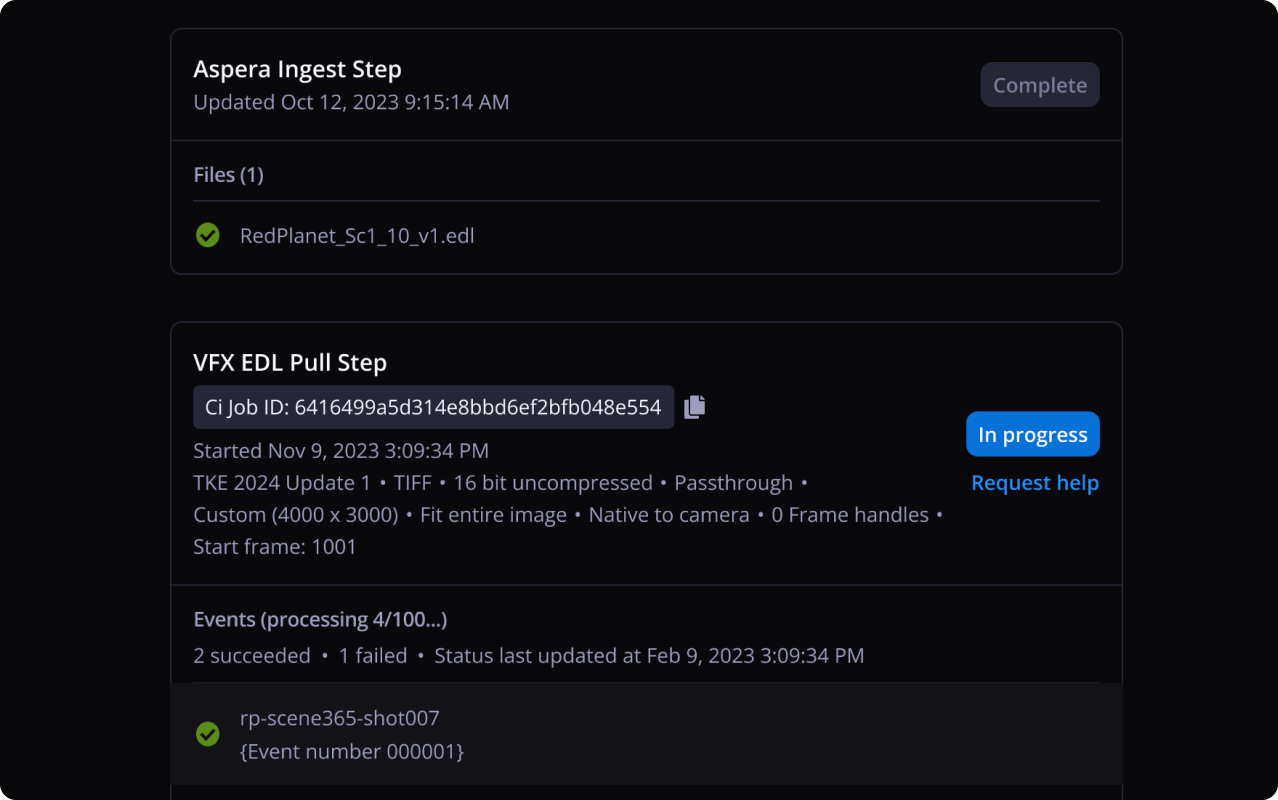Select the RedPlanet_Sc1_10_v1.edl file name
Viewport: 1278px width, 800px height.
357,236
